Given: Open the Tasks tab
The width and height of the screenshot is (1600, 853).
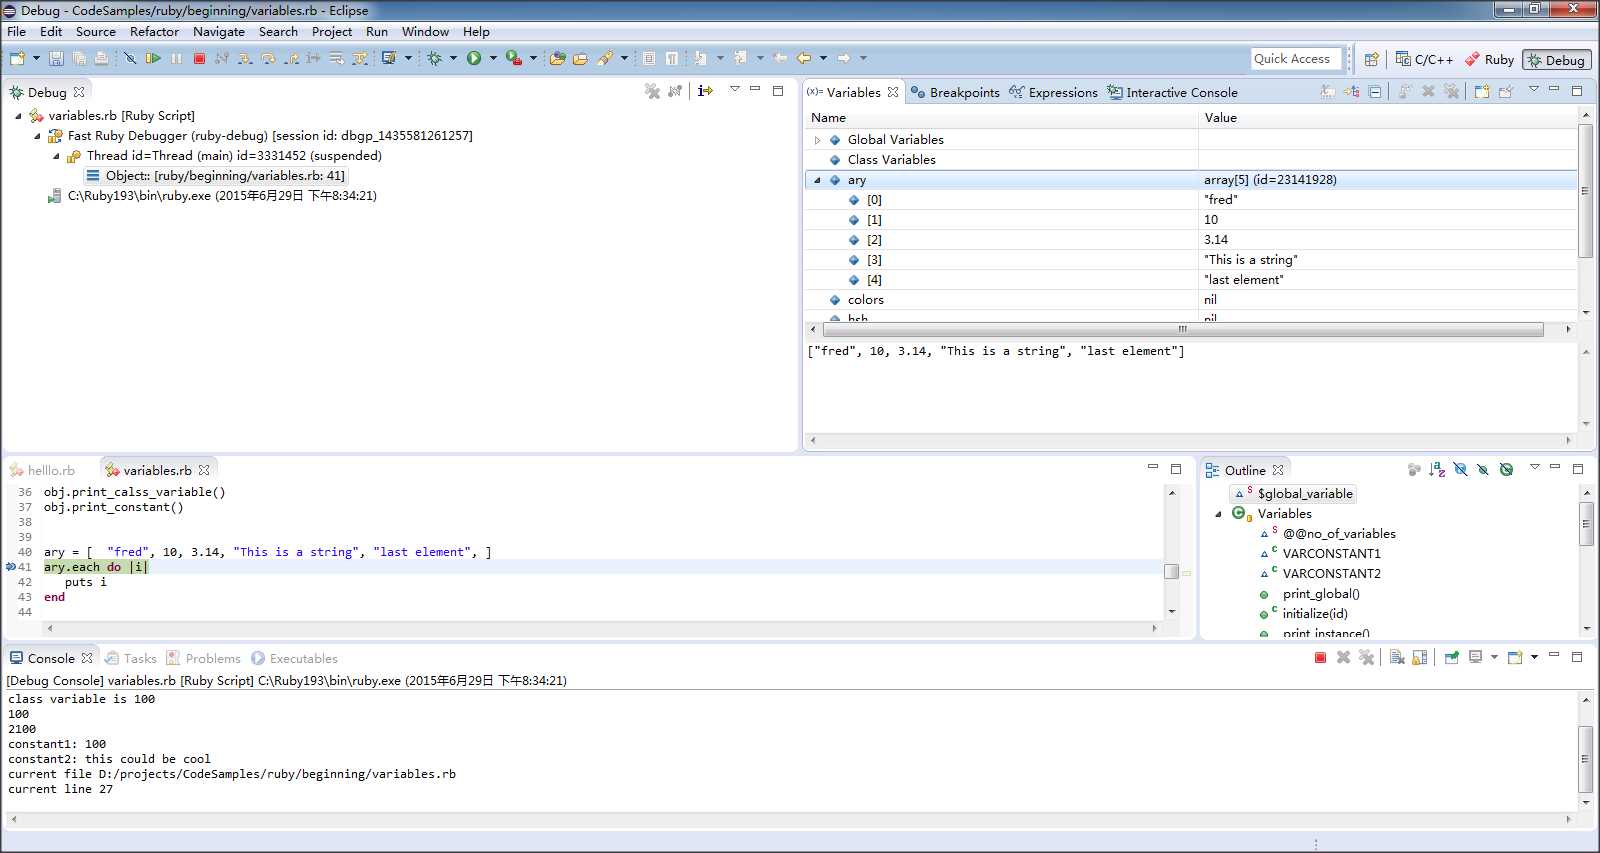Looking at the screenshot, I should (131, 658).
